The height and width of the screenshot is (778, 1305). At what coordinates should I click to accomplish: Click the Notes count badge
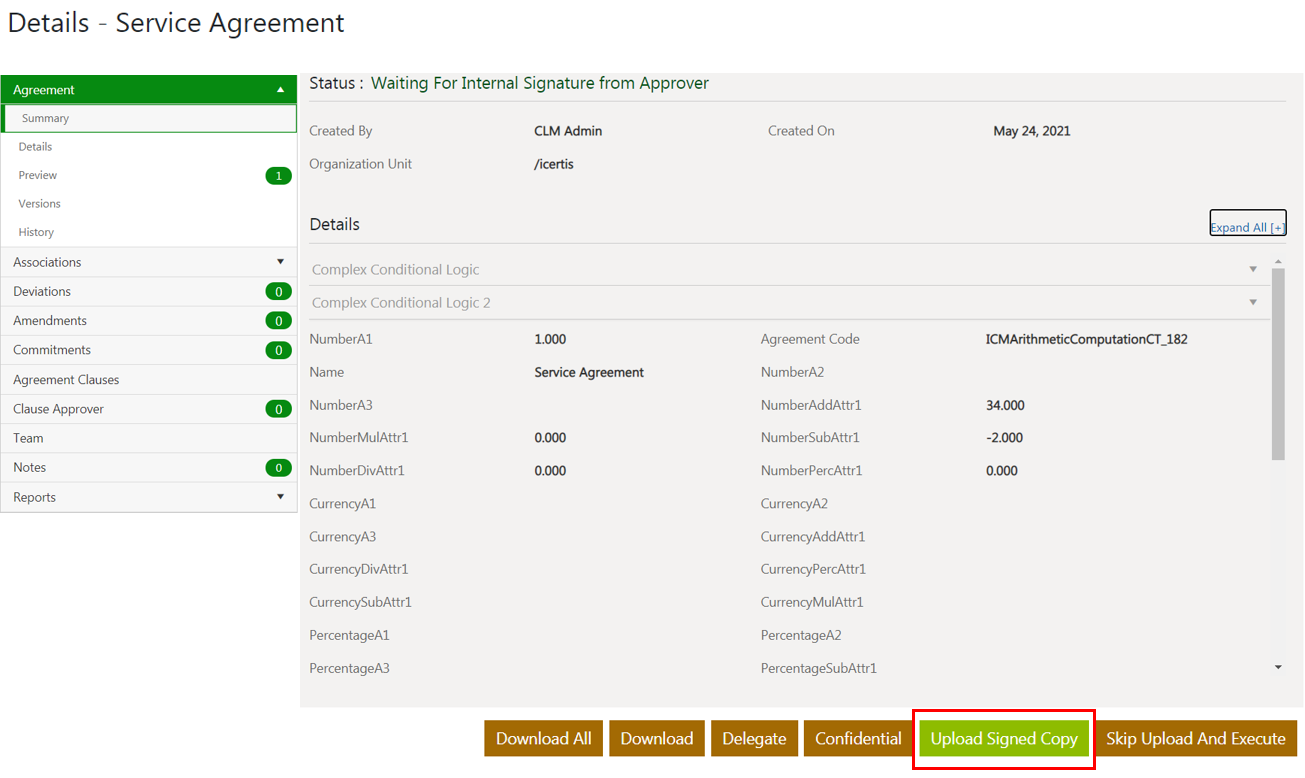278,468
